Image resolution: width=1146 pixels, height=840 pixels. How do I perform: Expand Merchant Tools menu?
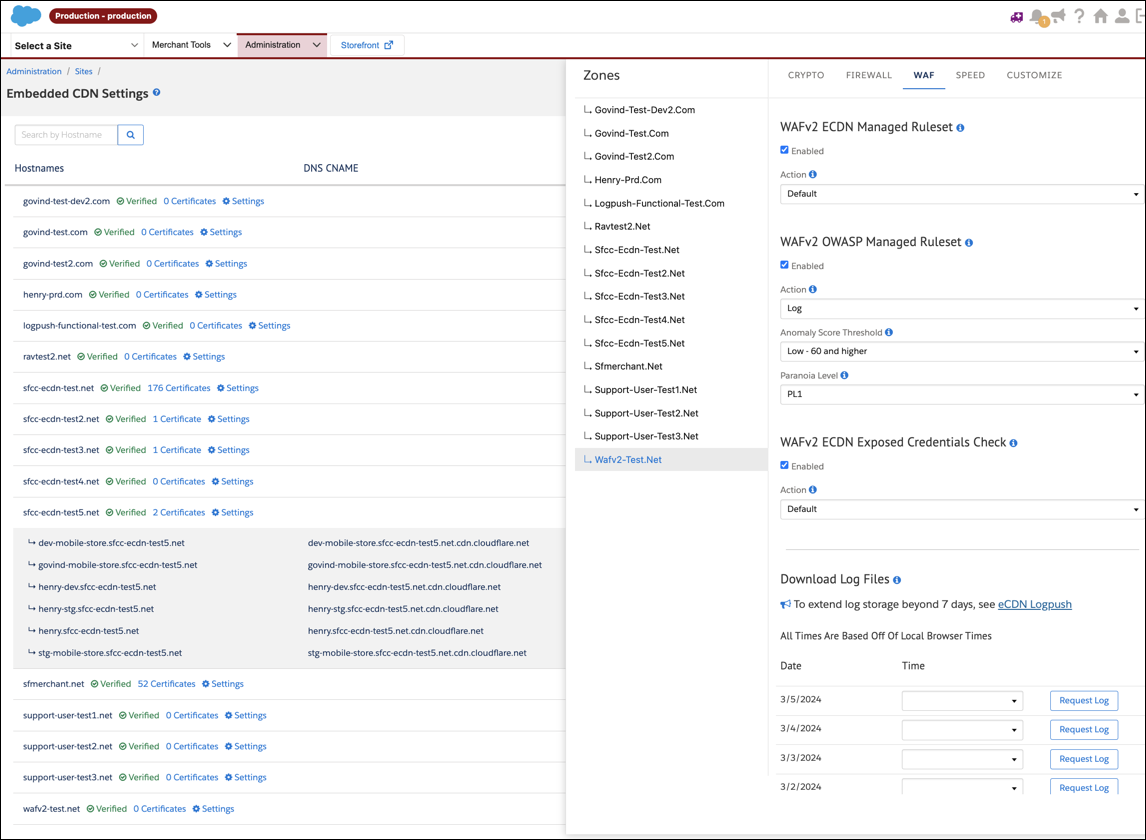click(x=191, y=45)
